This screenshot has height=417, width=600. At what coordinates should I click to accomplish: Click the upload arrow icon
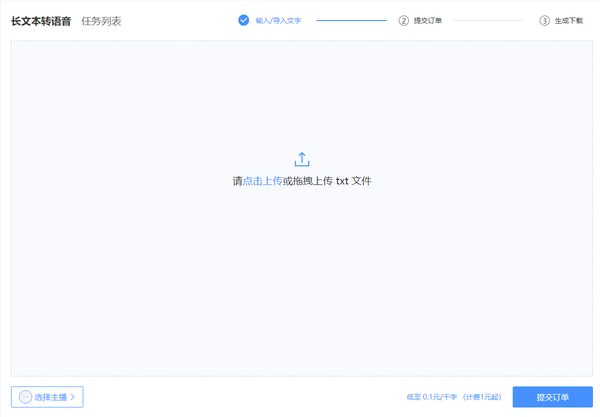[302, 159]
